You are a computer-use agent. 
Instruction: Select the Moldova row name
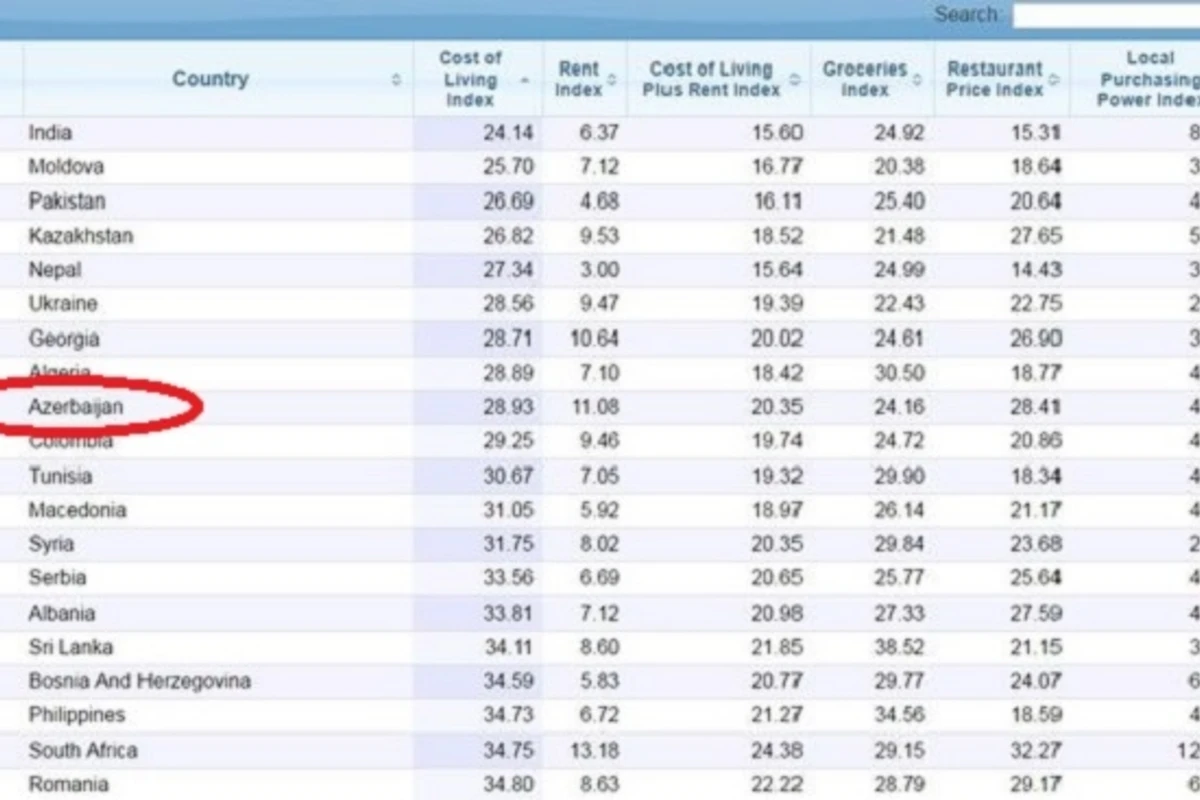pyautogui.click(x=66, y=166)
